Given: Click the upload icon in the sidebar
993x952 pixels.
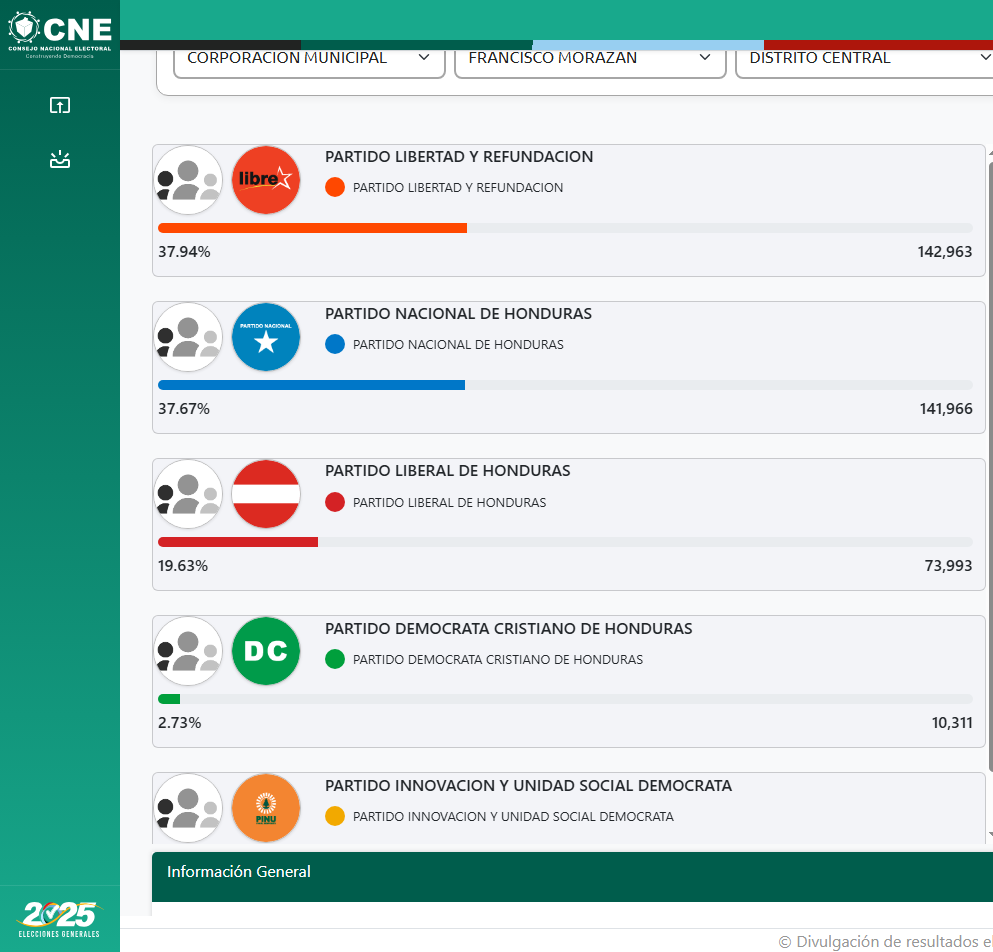Looking at the screenshot, I should 60,105.
